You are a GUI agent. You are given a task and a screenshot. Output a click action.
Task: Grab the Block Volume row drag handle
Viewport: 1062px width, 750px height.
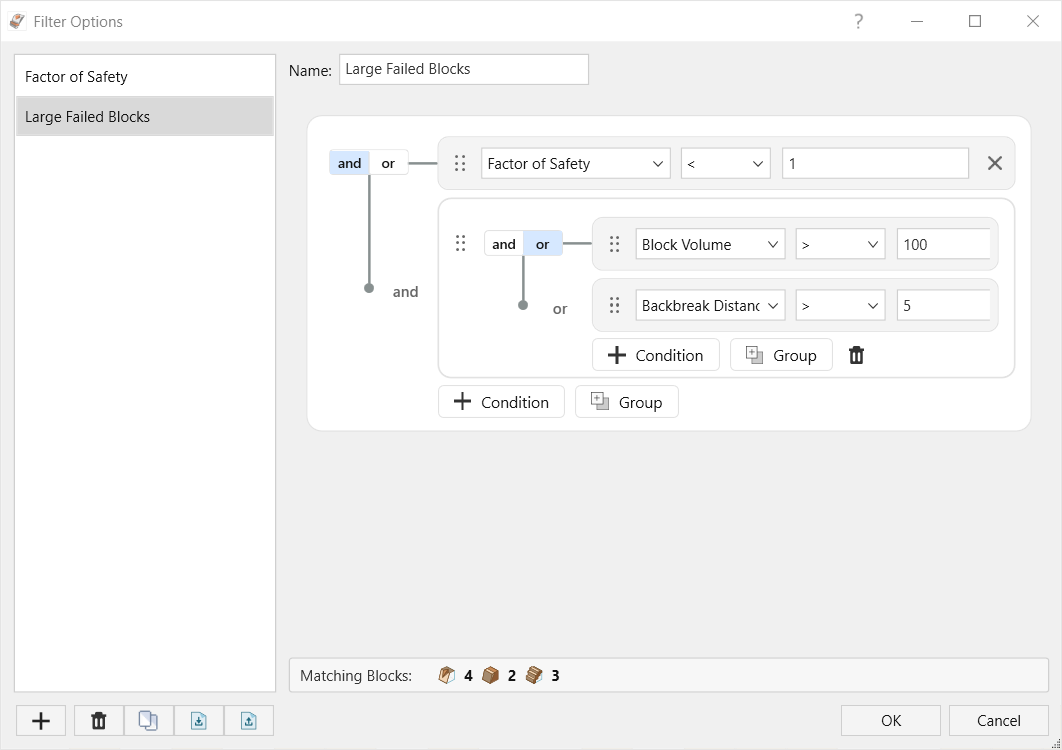[614, 244]
